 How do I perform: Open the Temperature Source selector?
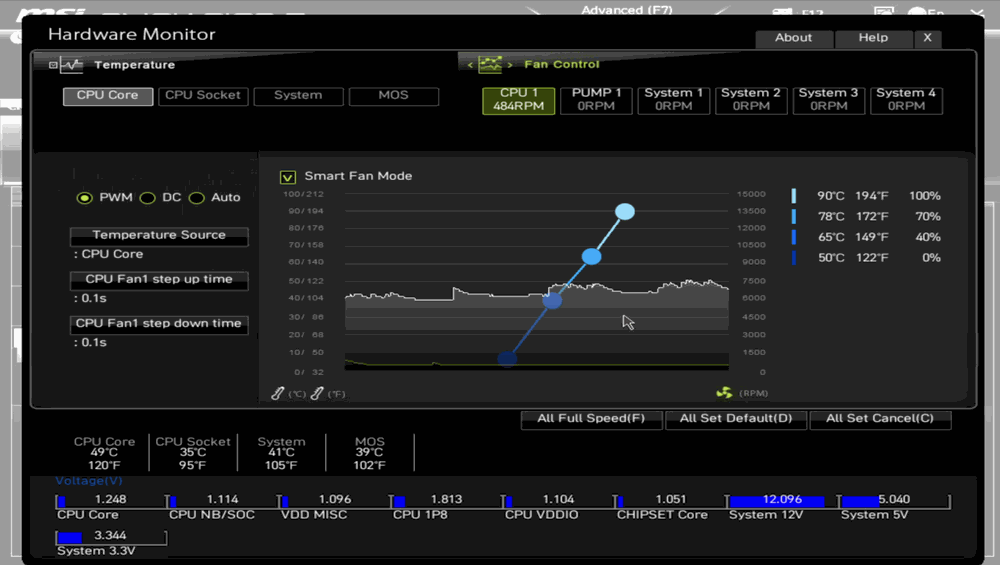pyautogui.click(x=159, y=236)
